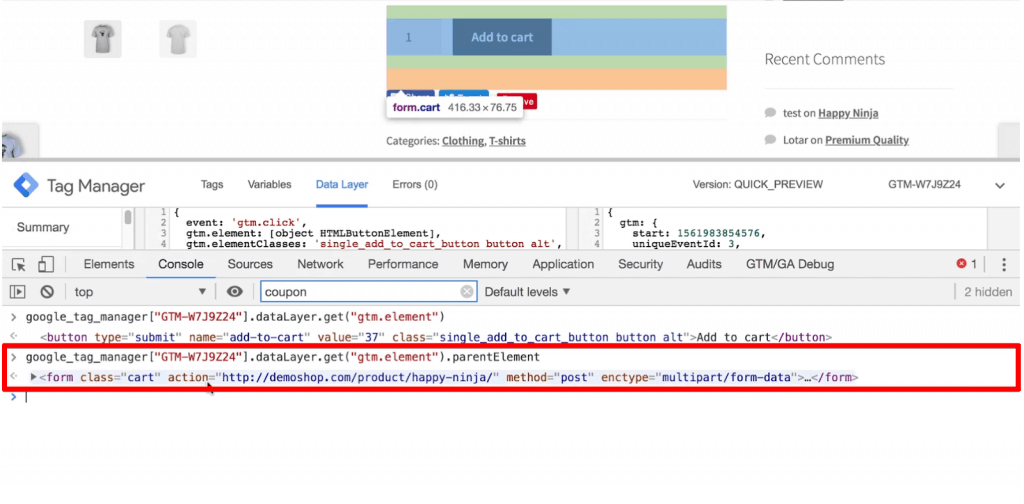1024x504 pixels.
Task: Select the light gray t-shirt thumbnail
Action: pyautogui.click(x=178, y=39)
